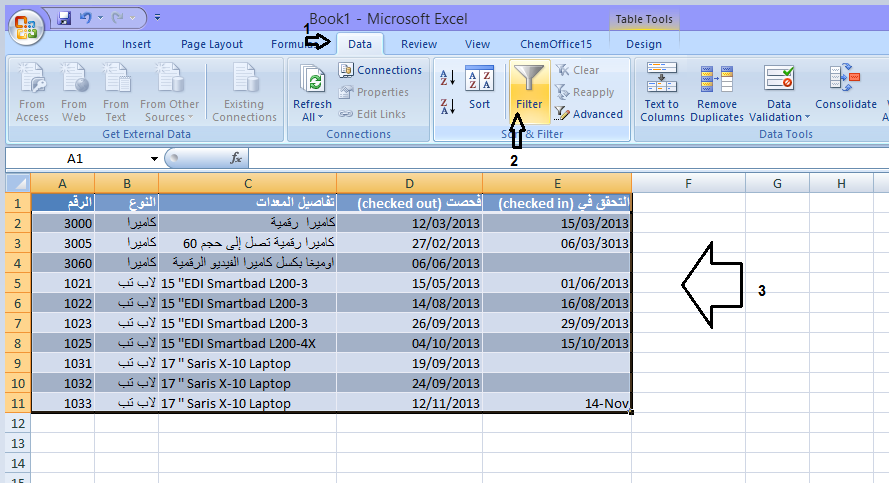
Task: Click cell 15 "EDI Smartbad L200-4X
Action: [x=248, y=343]
